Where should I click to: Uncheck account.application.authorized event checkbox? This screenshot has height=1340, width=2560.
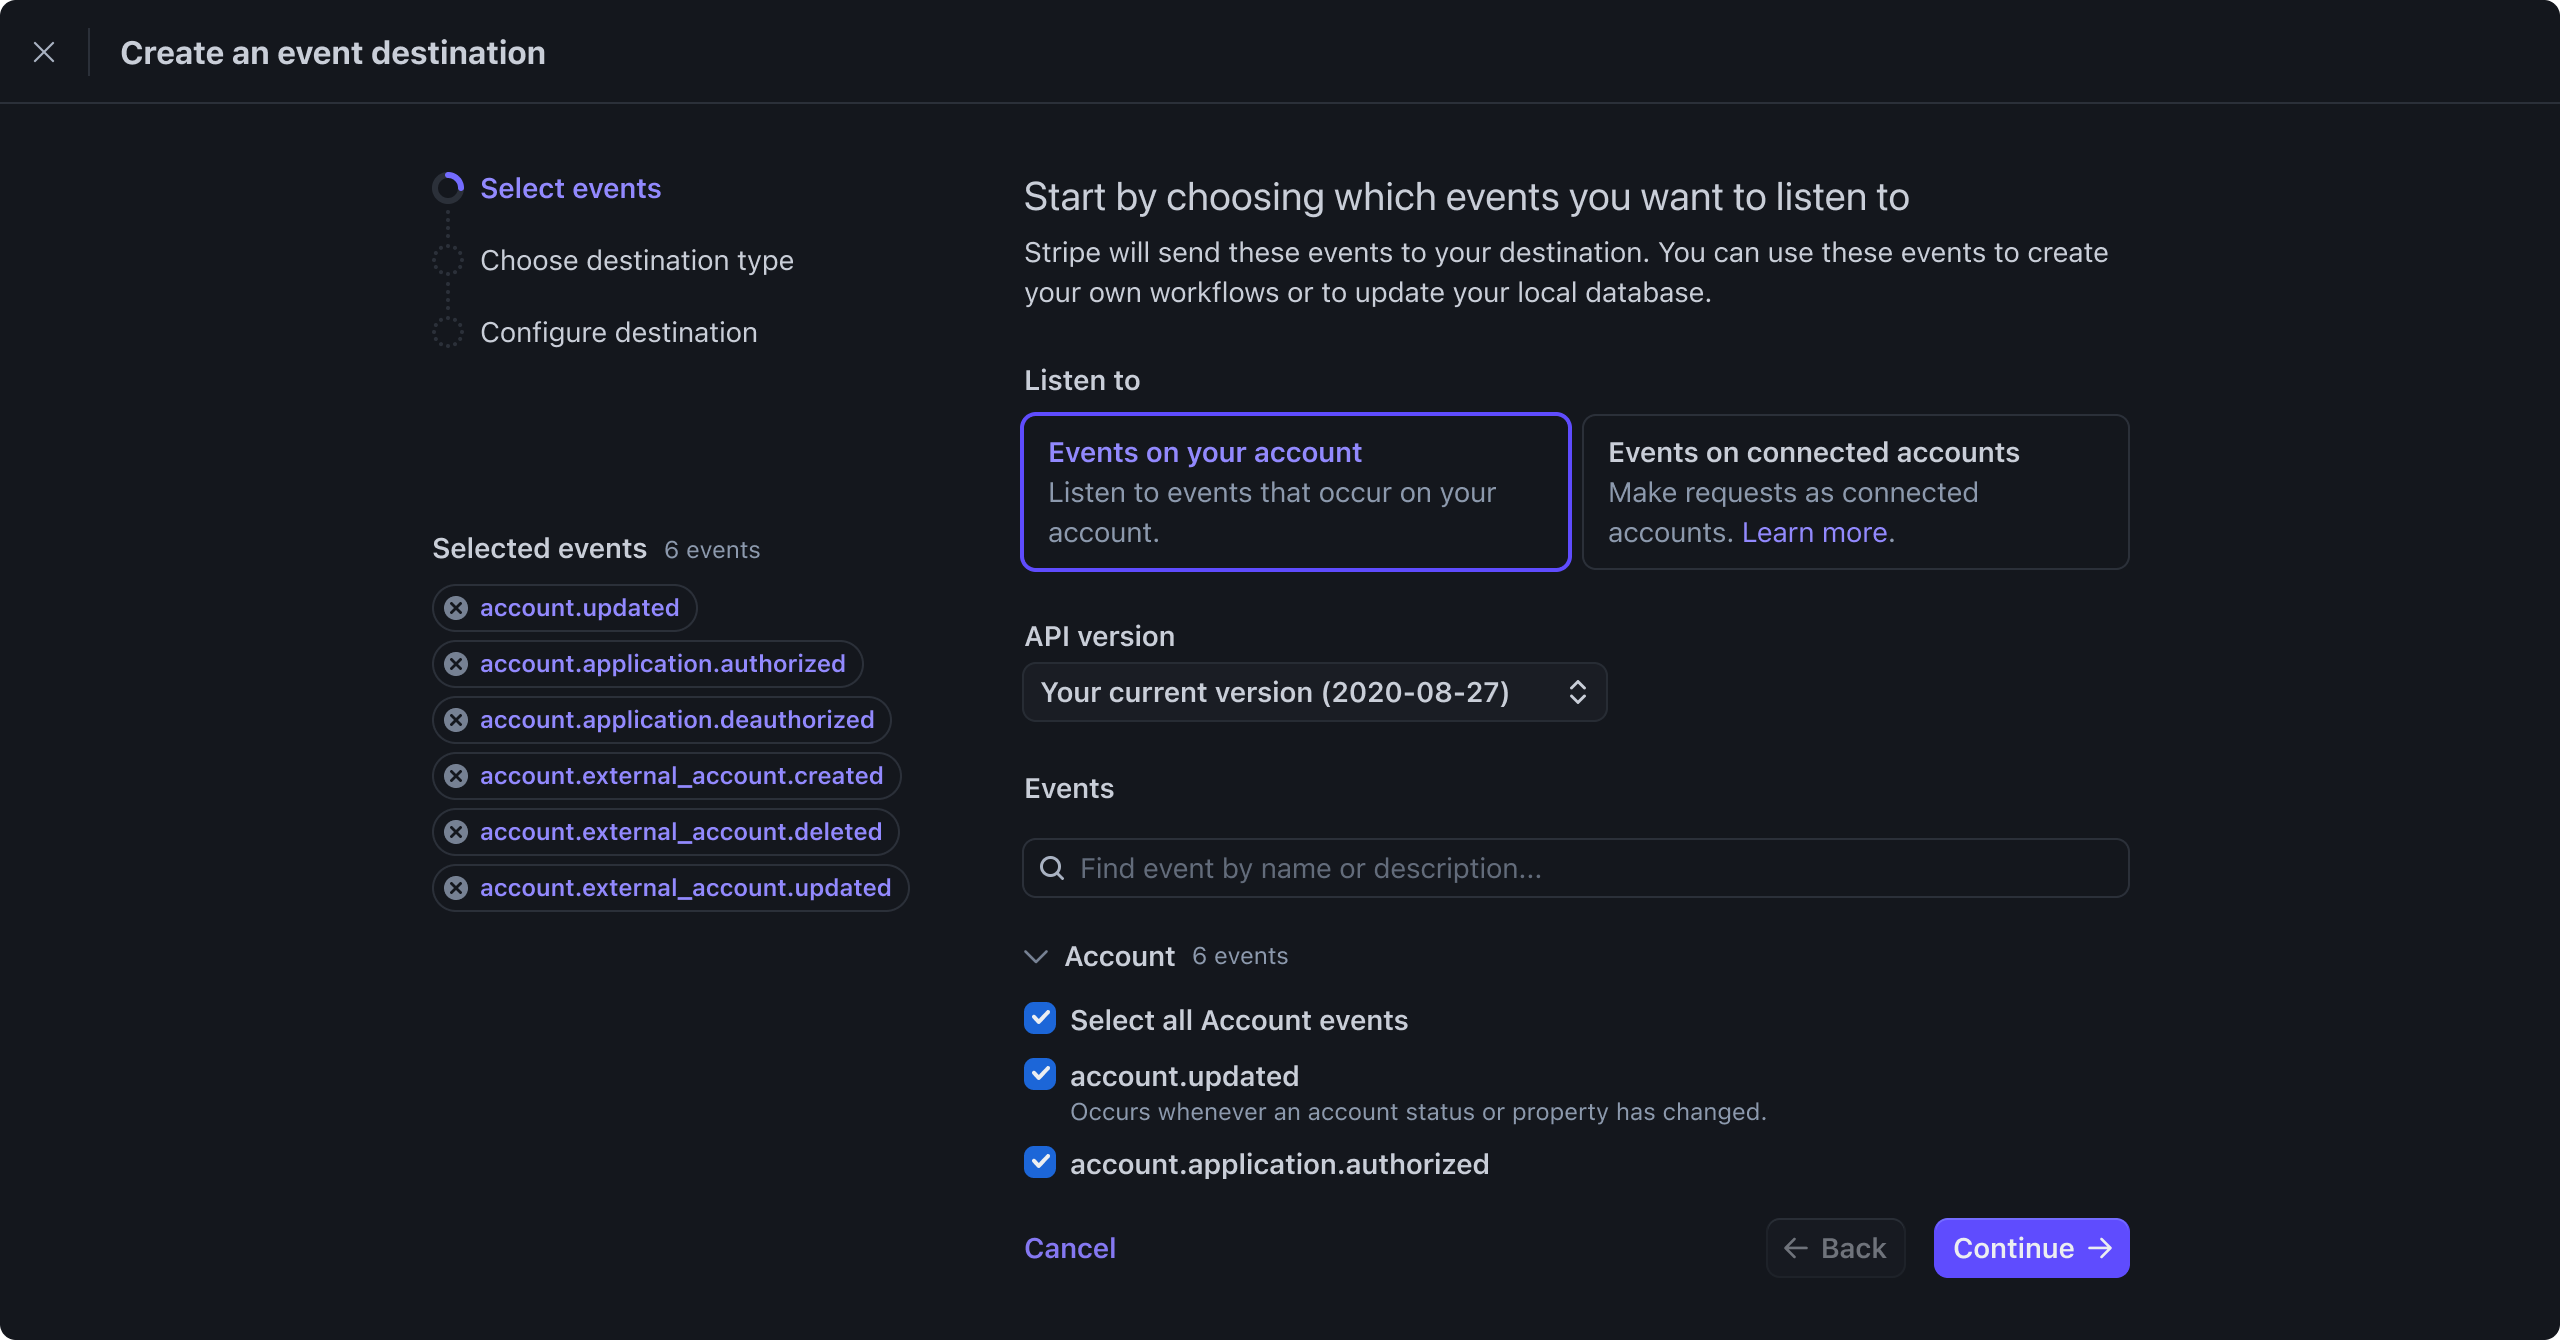[x=1040, y=1162]
